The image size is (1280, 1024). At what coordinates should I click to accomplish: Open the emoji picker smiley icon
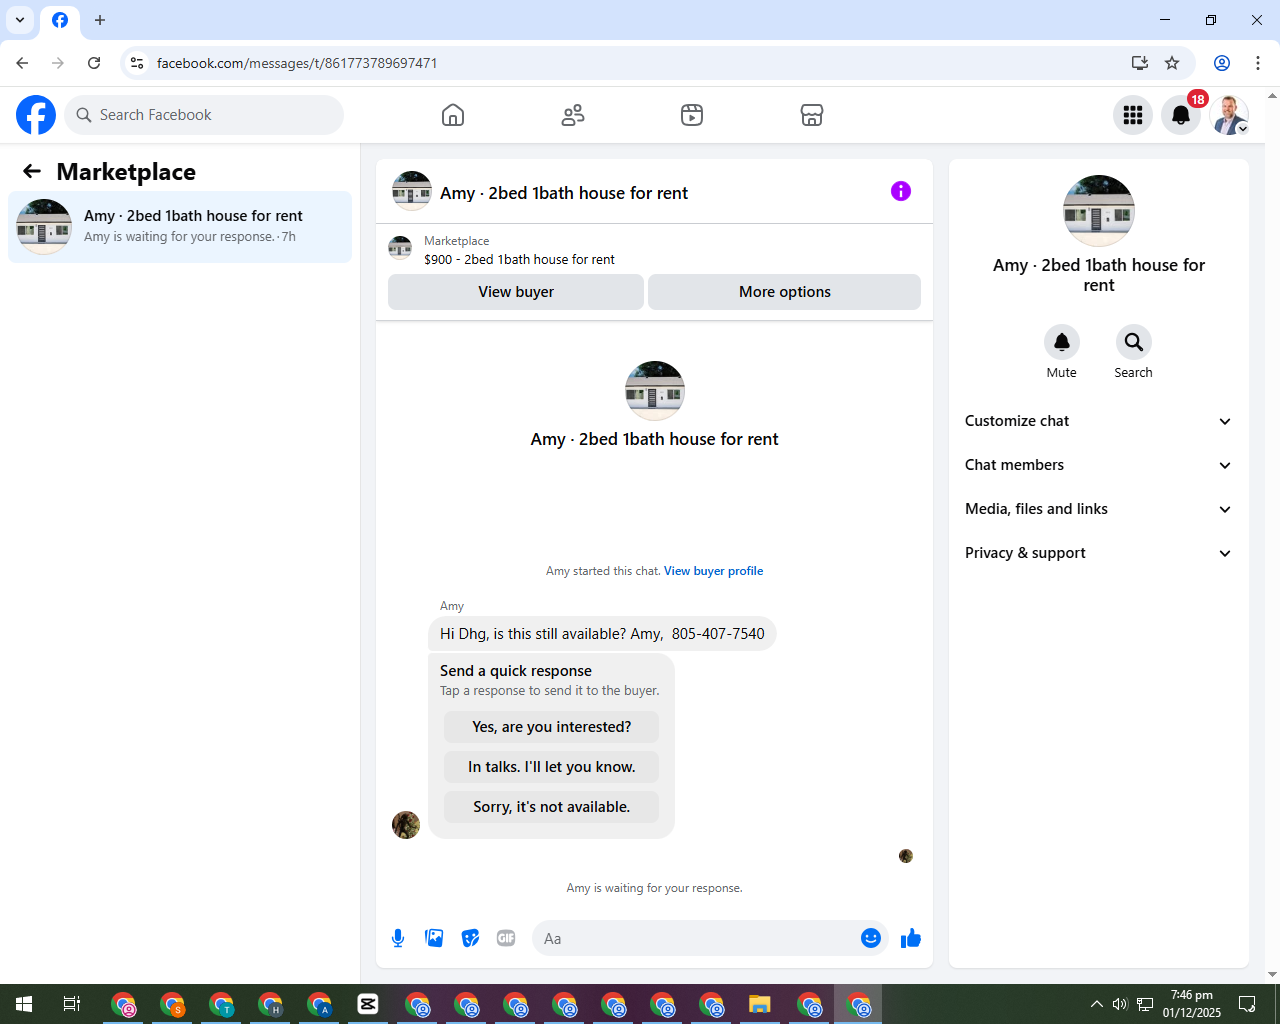tap(871, 938)
